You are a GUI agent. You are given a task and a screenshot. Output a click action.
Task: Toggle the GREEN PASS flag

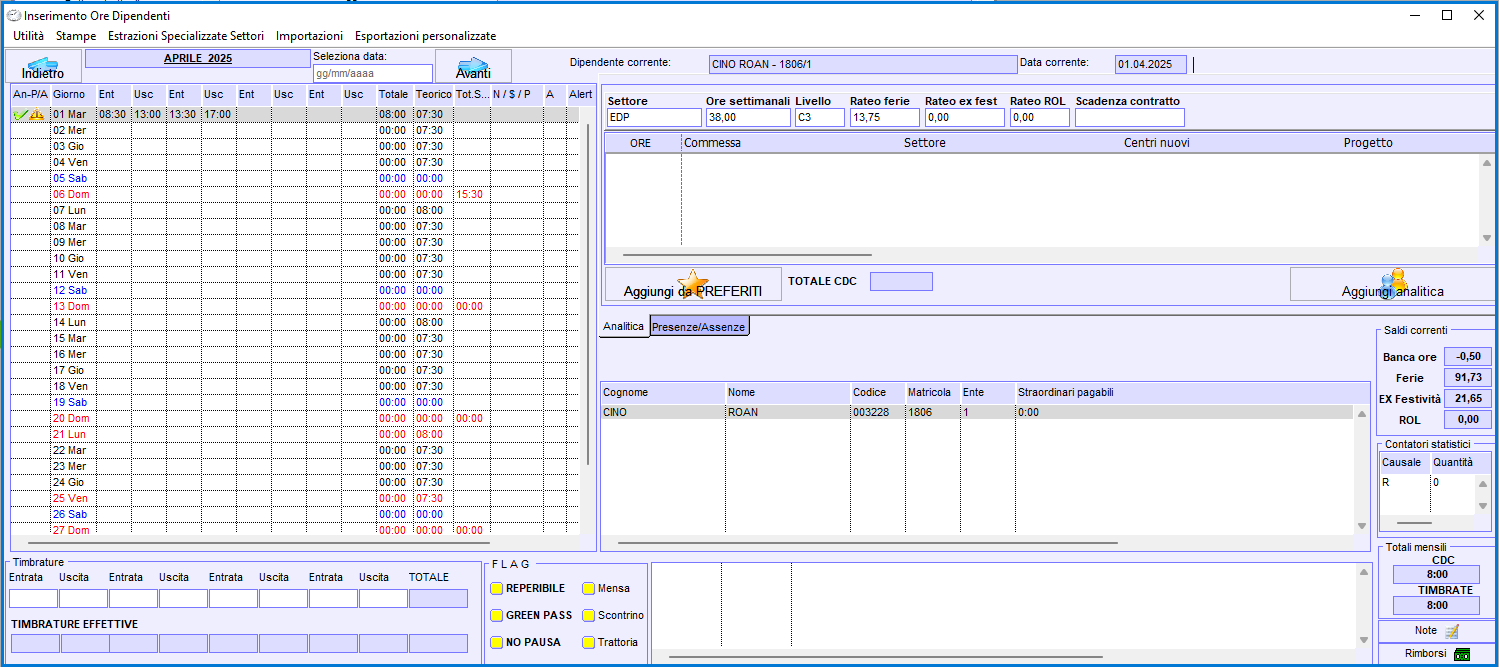coord(497,615)
